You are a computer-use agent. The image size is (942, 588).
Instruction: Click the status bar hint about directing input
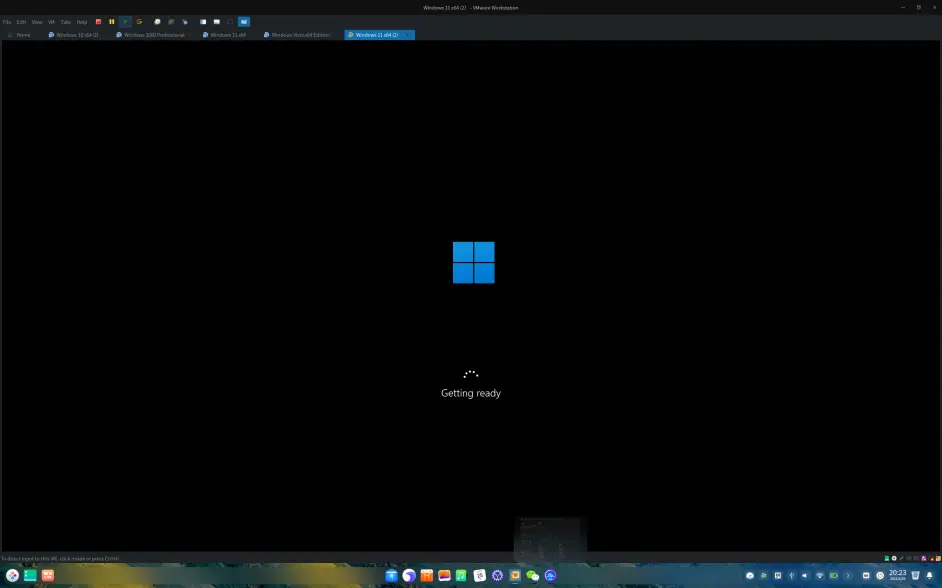(60, 559)
